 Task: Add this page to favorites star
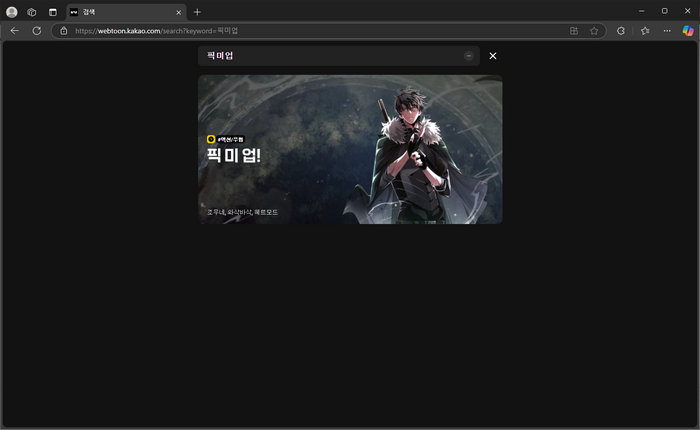click(x=594, y=31)
